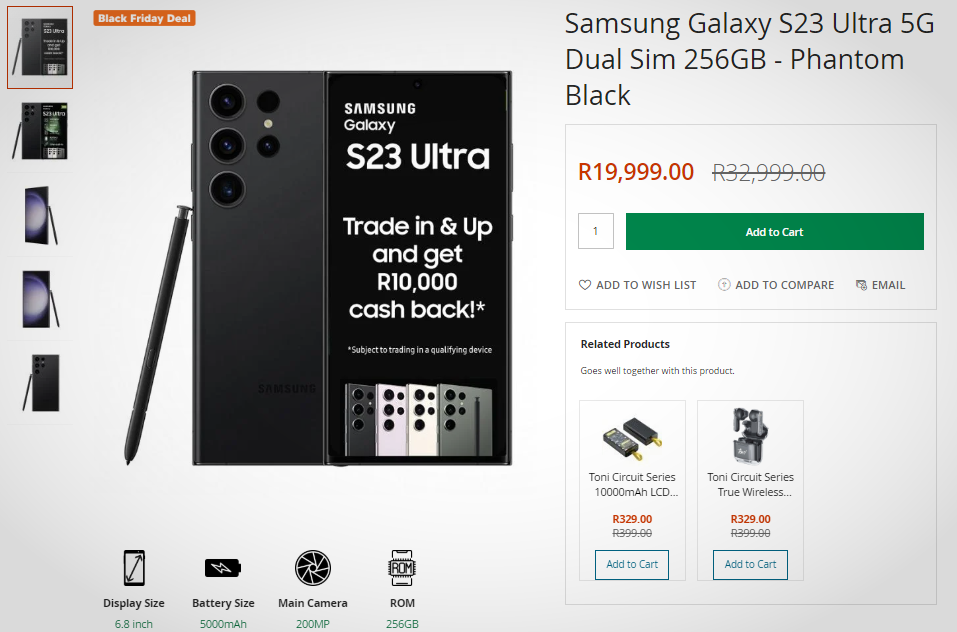Click the Email share icon

pyautogui.click(x=861, y=285)
